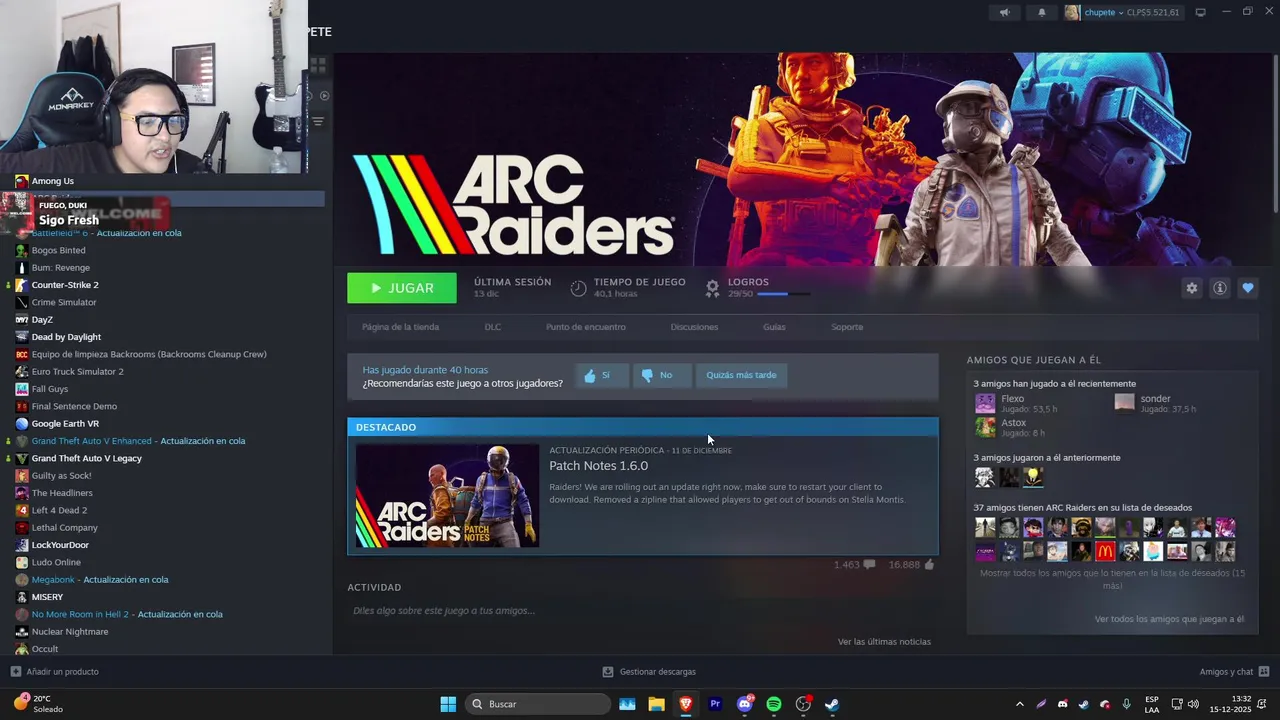Open Ver las últimas noticias link
Screen dimensions: 1280x720
pos(884,642)
